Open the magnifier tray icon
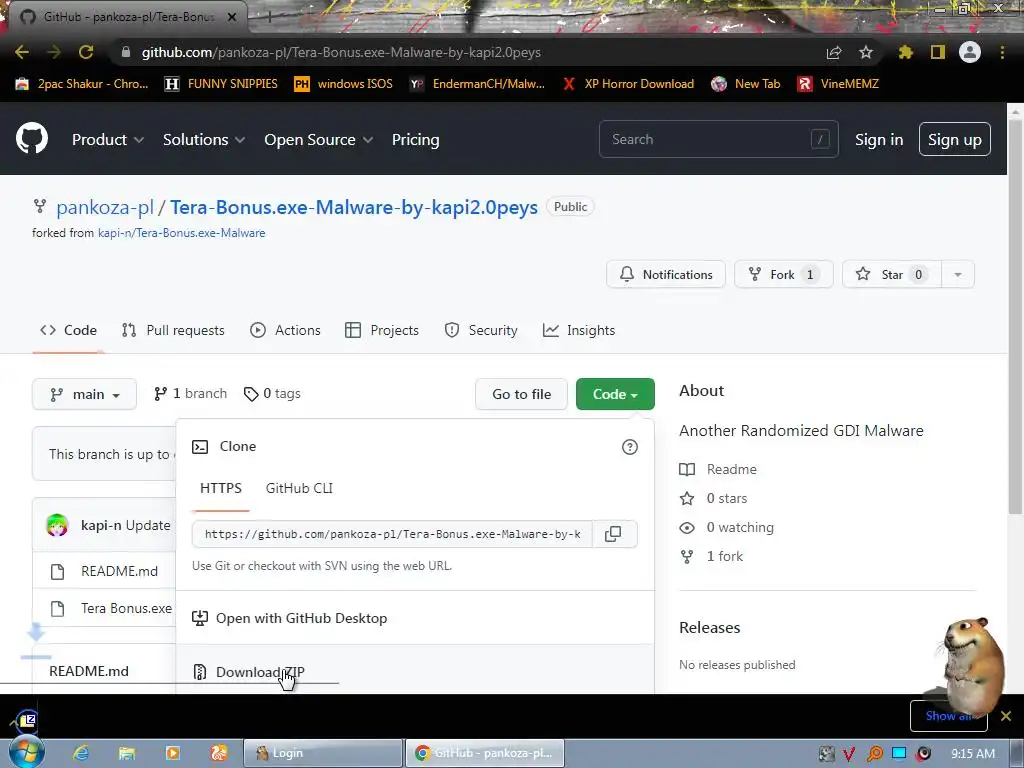The height and width of the screenshot is (768, 1024). point(874,754)
